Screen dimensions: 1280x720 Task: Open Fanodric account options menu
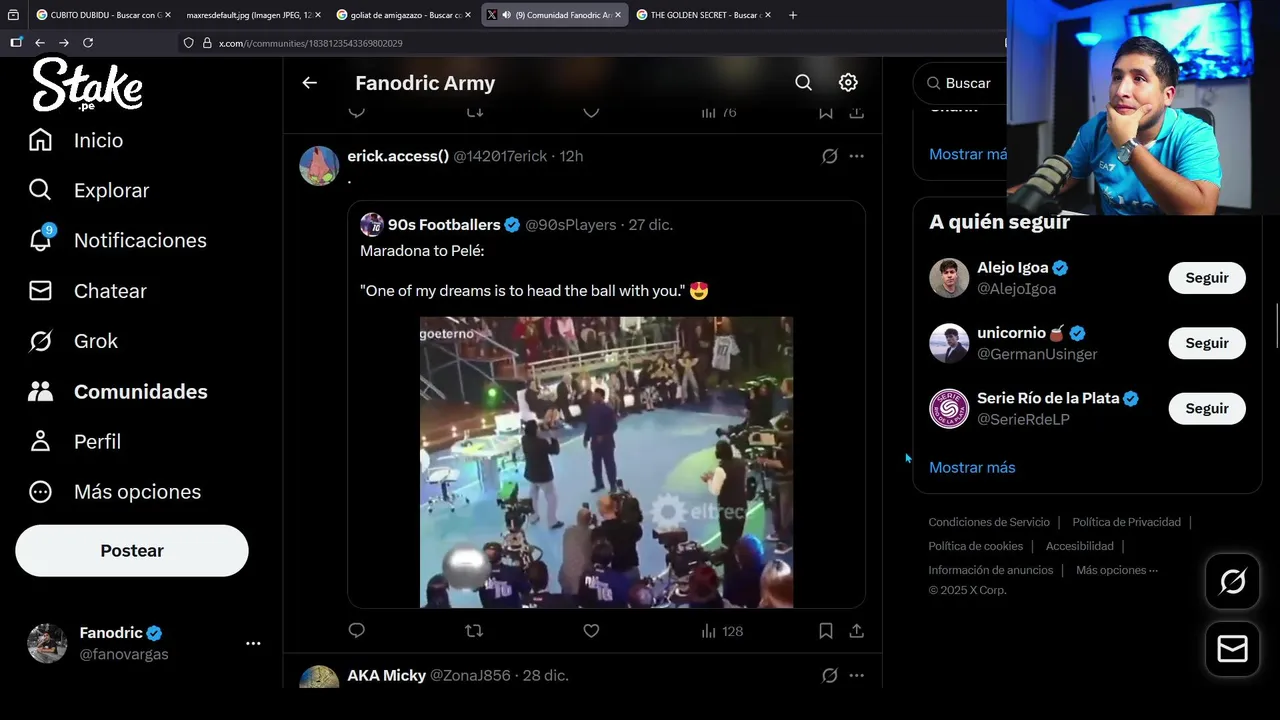point(253,644)
